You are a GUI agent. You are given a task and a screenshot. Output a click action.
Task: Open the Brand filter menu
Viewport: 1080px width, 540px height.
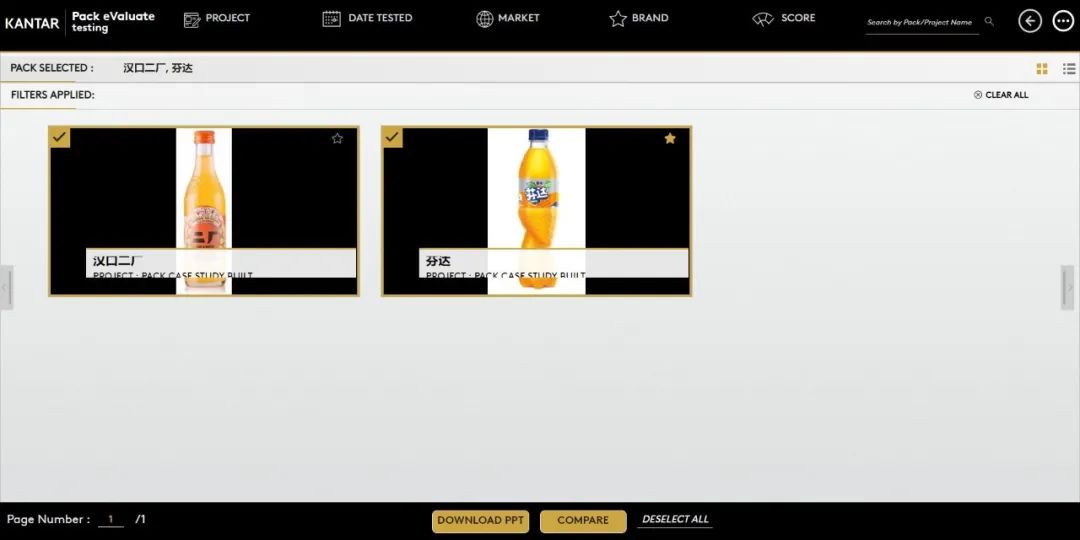pyautogui.click(x=638, y=19)
